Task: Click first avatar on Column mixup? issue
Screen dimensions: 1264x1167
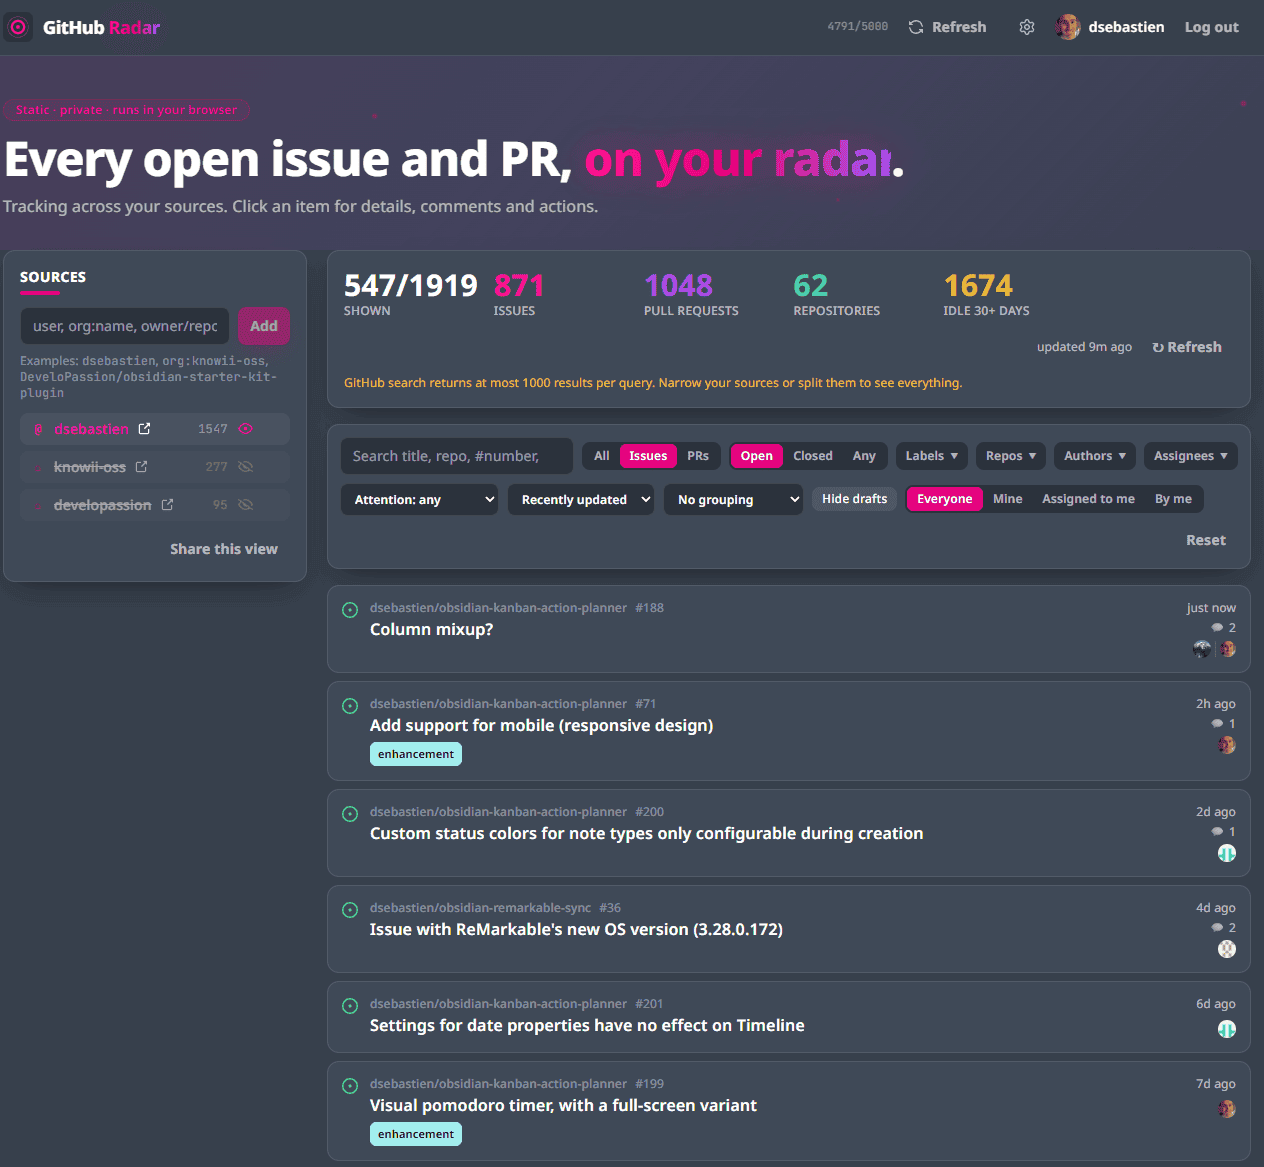Action: click(1202, 649)
